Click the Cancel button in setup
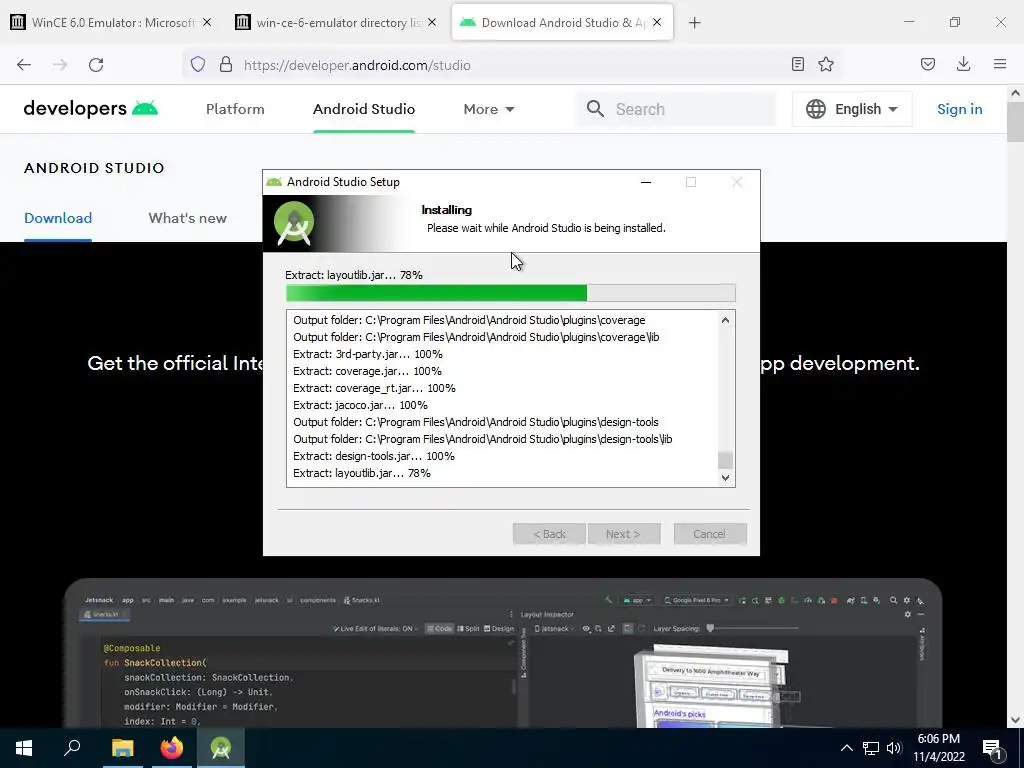Viewport: 1024px width, 768px height. point(710,534)
